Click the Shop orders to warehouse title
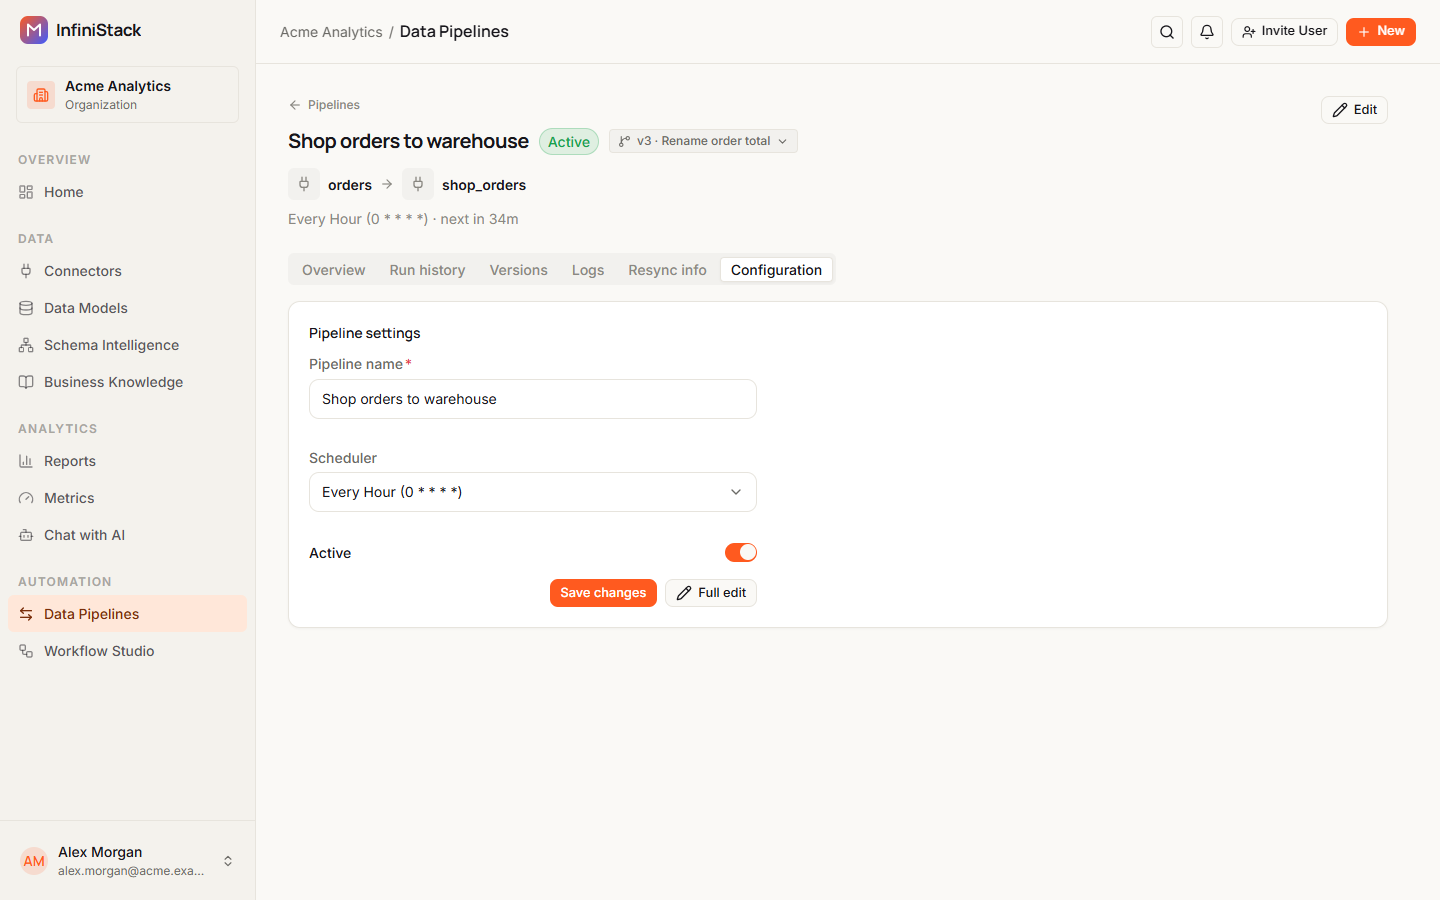 click(408, 141)
